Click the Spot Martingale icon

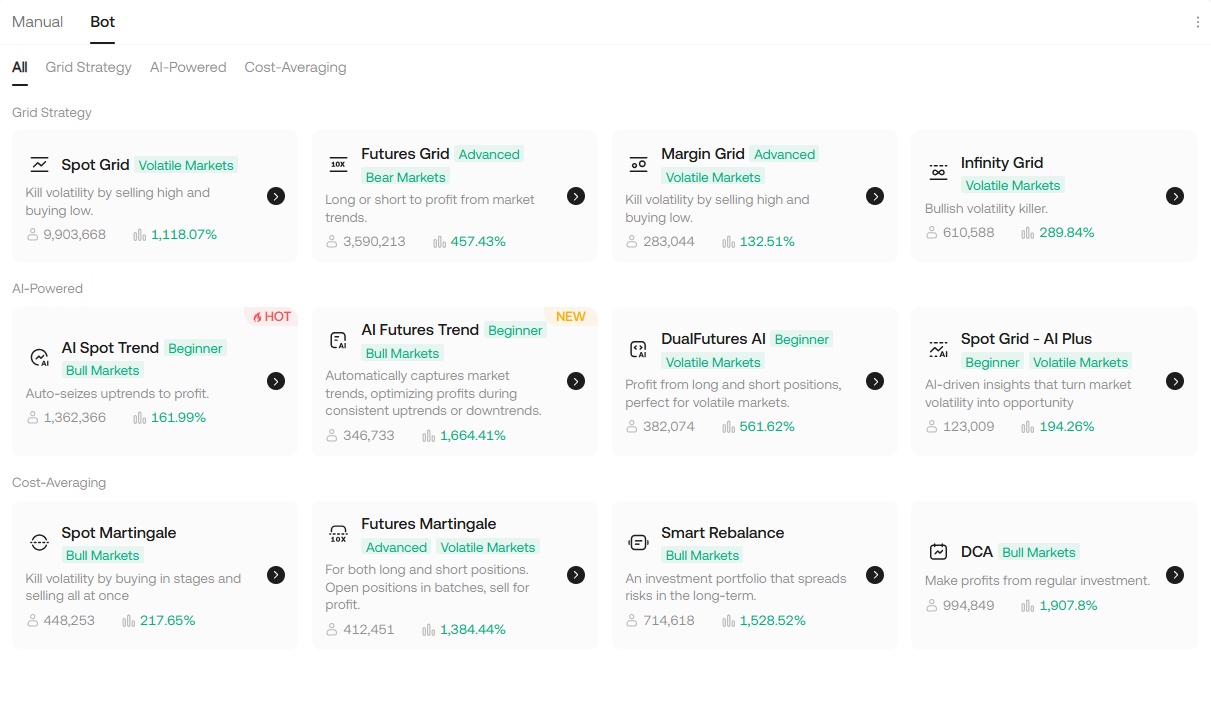click(x=39, y=543)
